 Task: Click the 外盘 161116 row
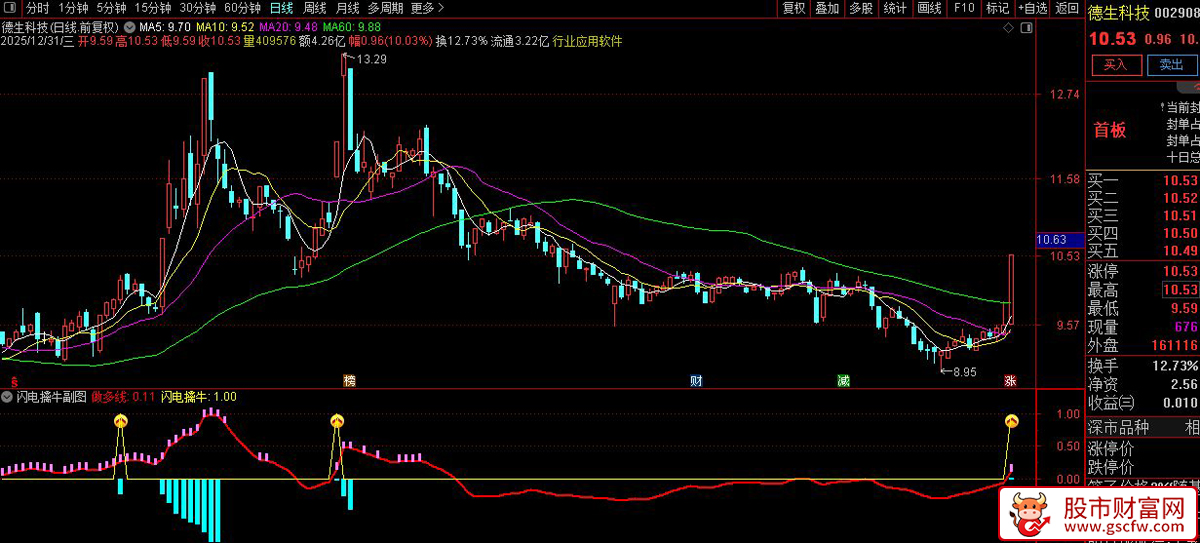click(1143, 345)
